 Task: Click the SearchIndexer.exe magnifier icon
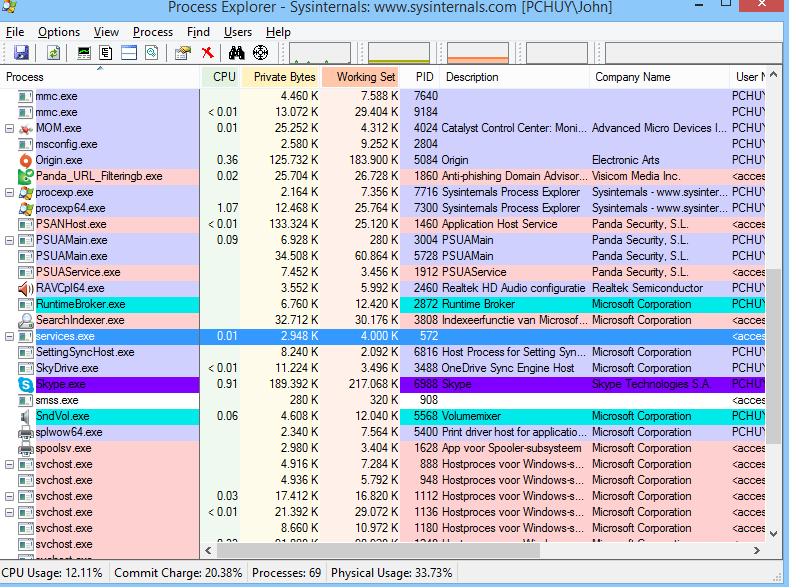point(26,320)
